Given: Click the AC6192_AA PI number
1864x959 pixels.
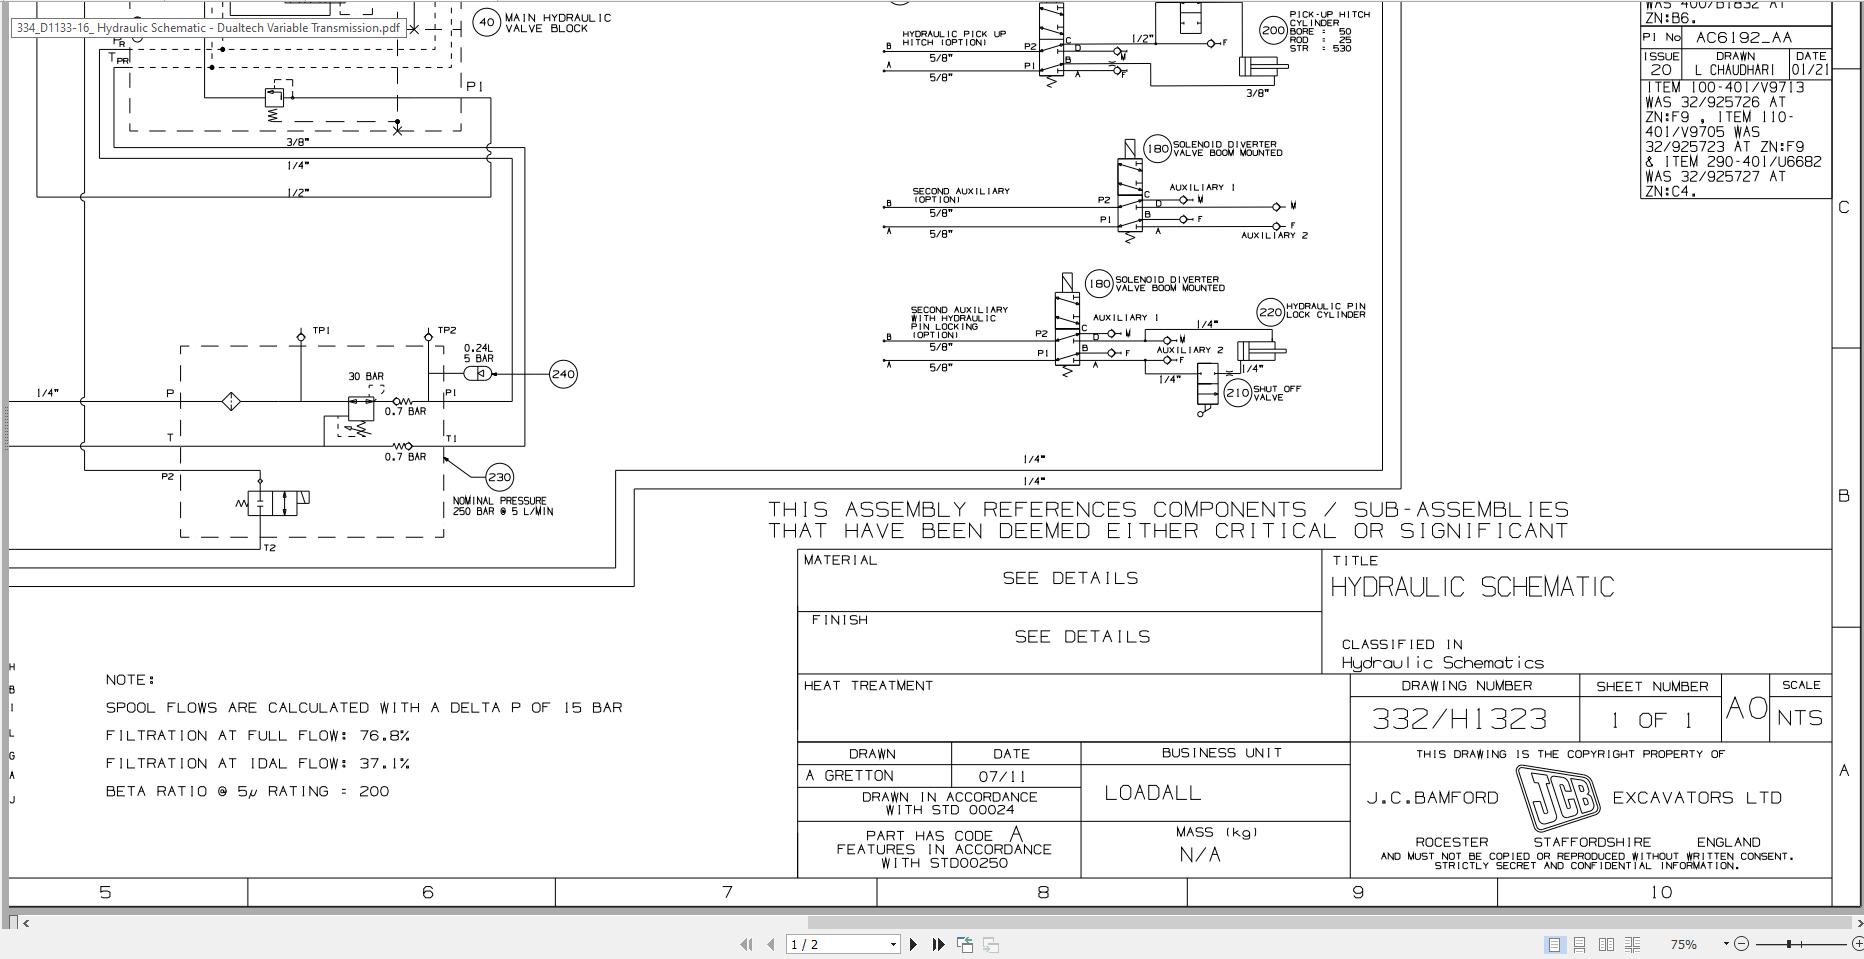Looking at the screenshot, I should [1744, 37].
